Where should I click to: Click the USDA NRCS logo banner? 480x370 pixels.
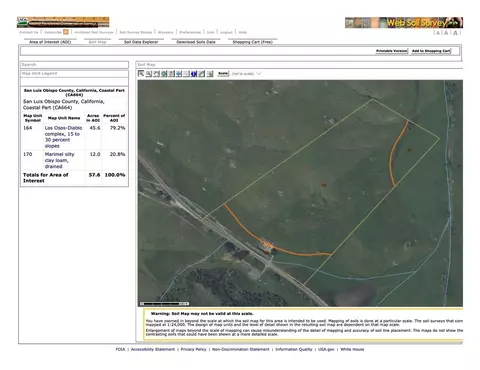[63, 22]
